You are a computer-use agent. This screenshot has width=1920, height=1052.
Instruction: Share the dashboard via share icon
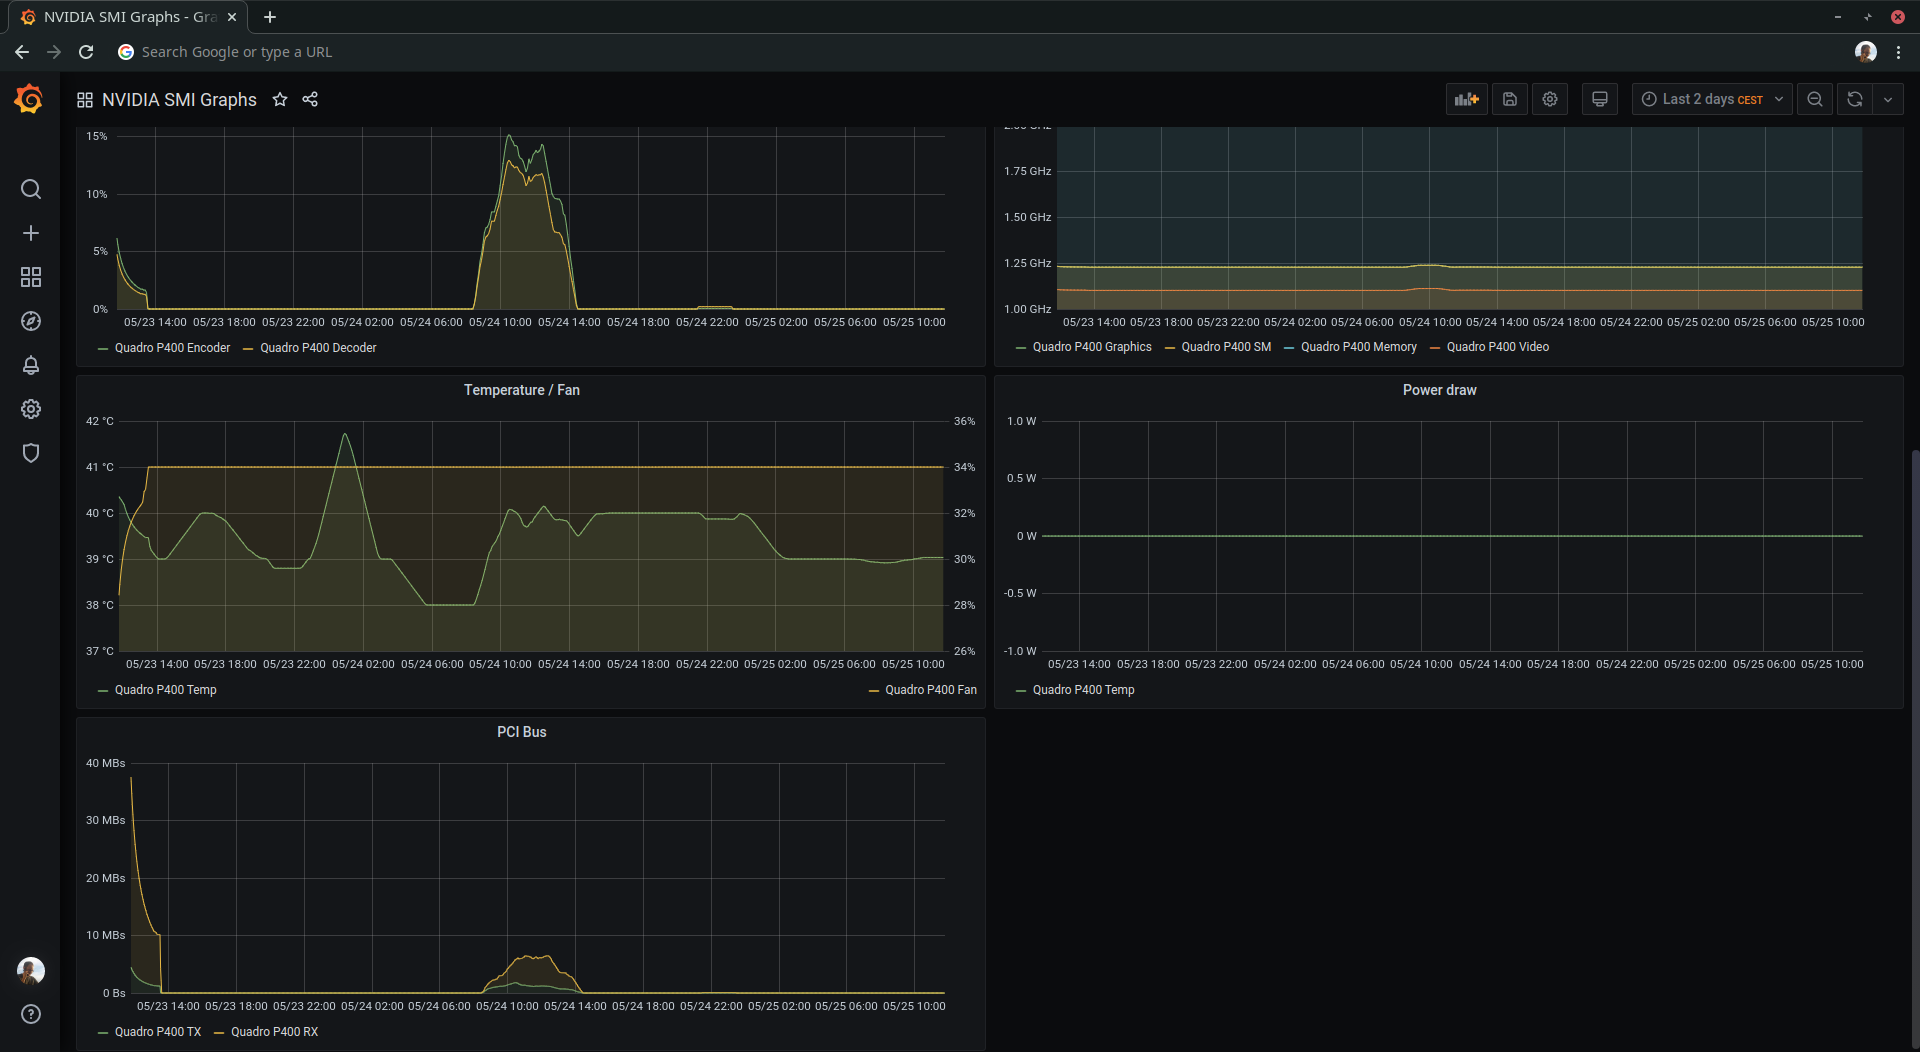click(310, 99)
